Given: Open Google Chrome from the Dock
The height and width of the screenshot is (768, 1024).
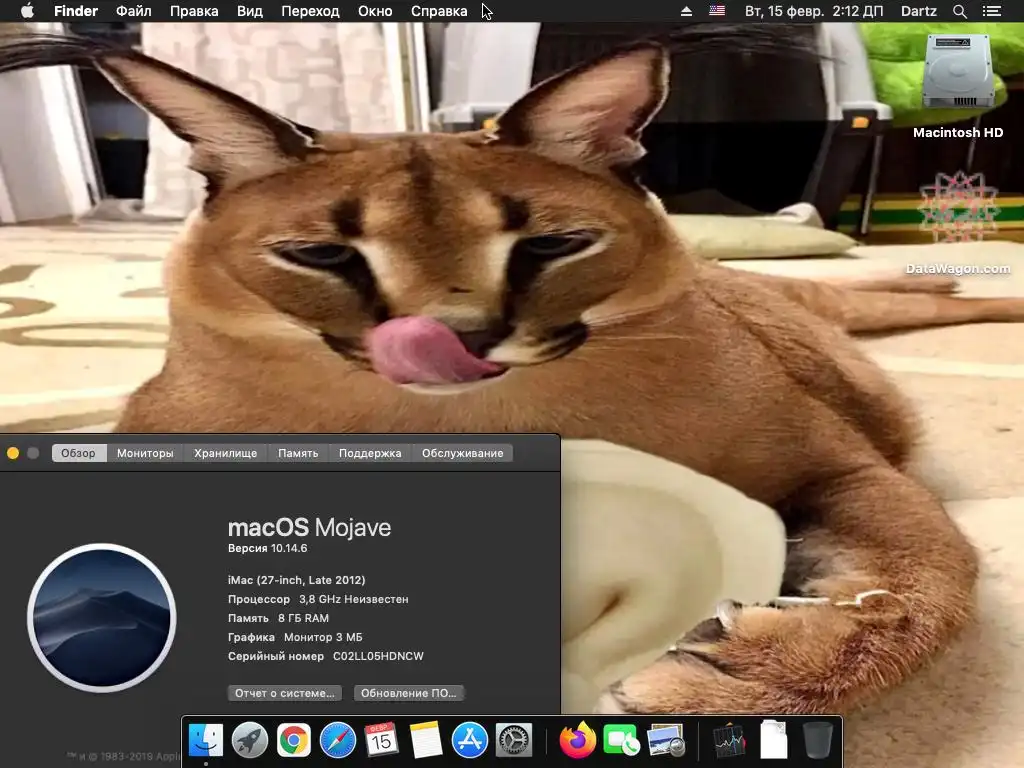Looking at the screenshot, I should (294, 740).
